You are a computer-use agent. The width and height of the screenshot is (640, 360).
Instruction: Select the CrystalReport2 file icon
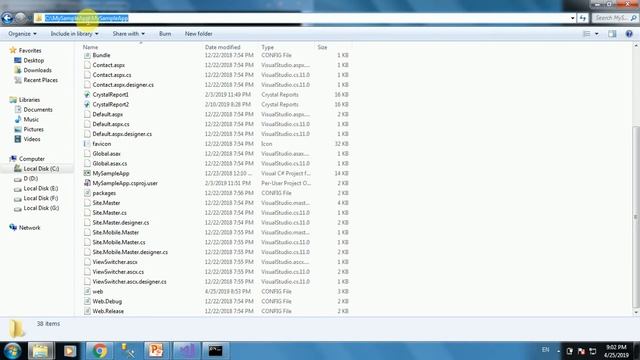tap(87, 104)
